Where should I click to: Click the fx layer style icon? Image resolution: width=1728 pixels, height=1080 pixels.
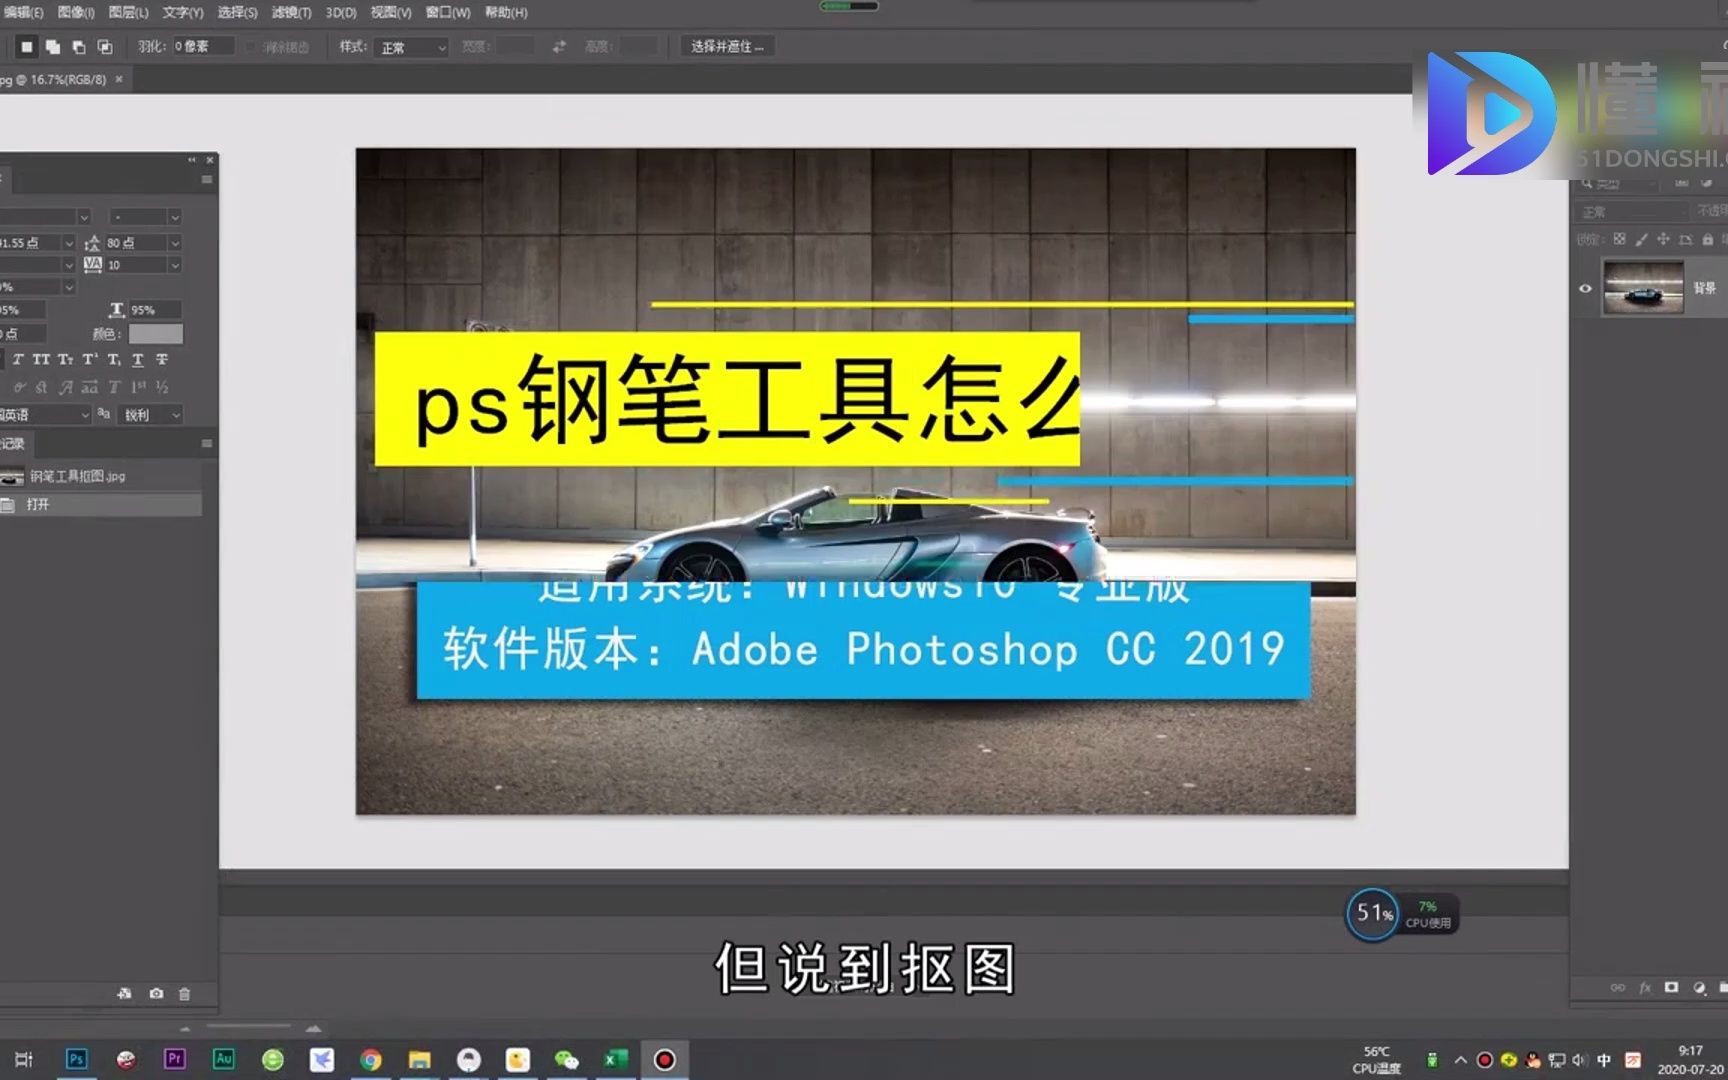1645,988
